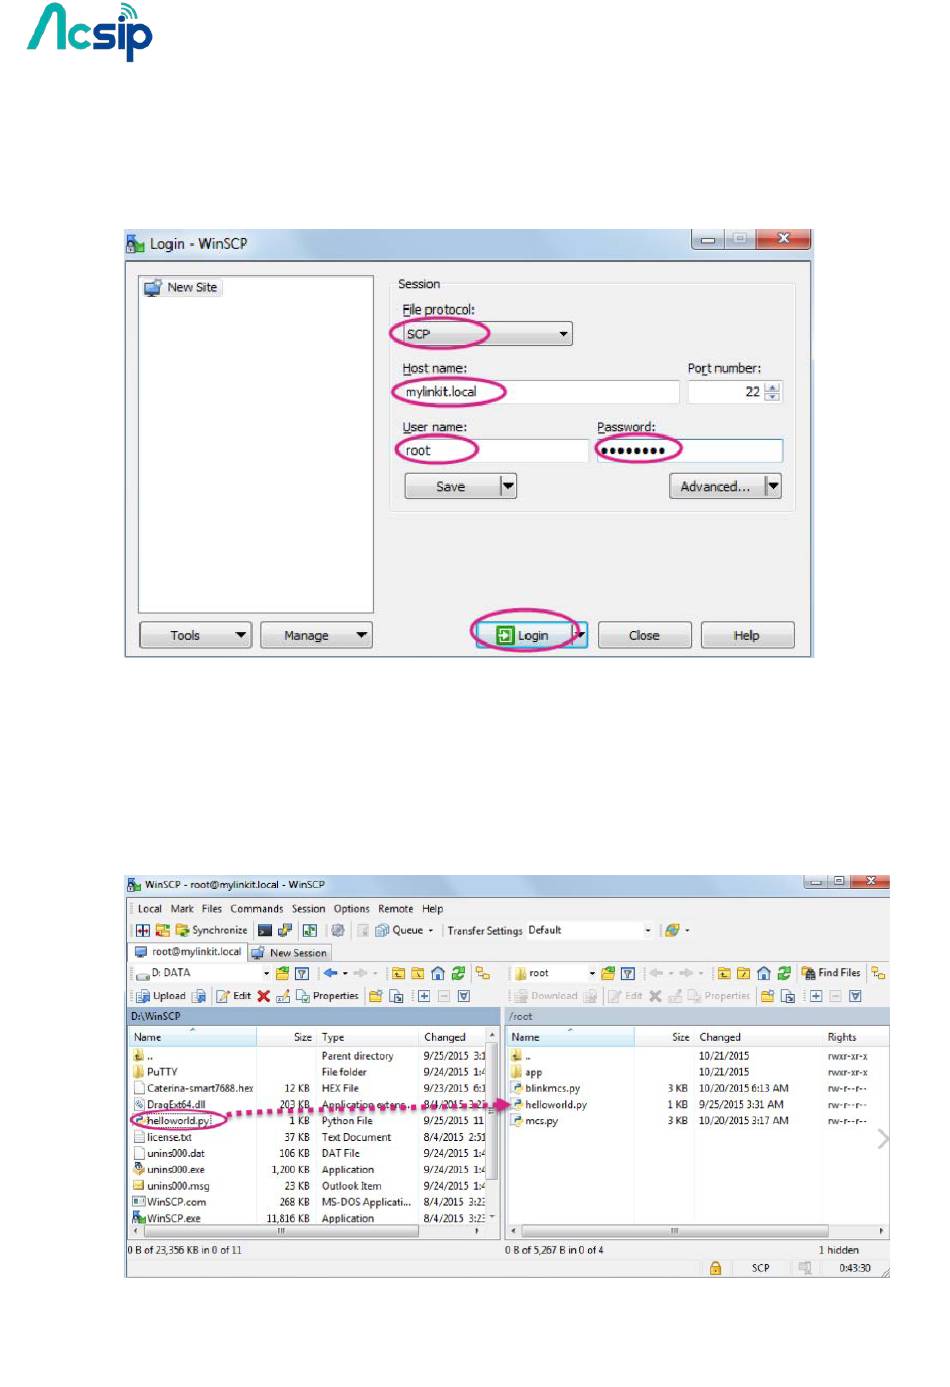Screen dimensions: 950x1387
Task: Click the Advanced... button
Action: click(714, 486)
